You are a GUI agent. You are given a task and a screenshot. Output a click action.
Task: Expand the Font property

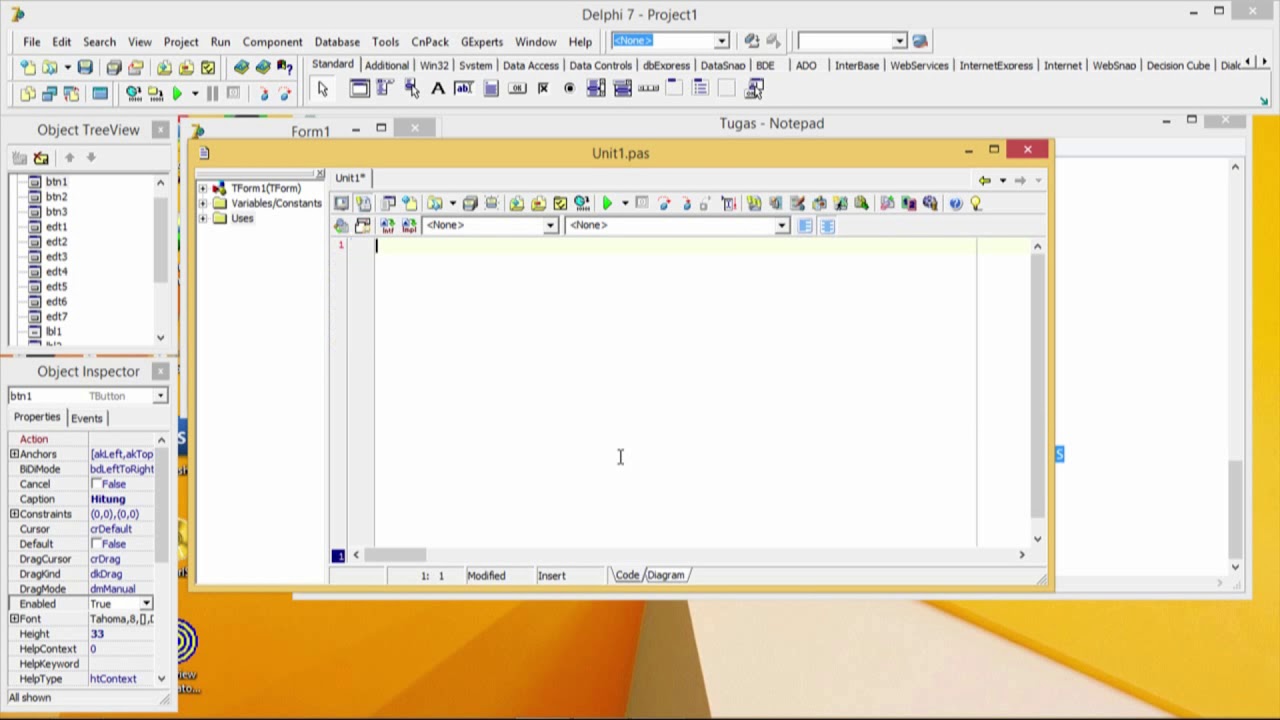pyautogui.click(x=14, y=619)
